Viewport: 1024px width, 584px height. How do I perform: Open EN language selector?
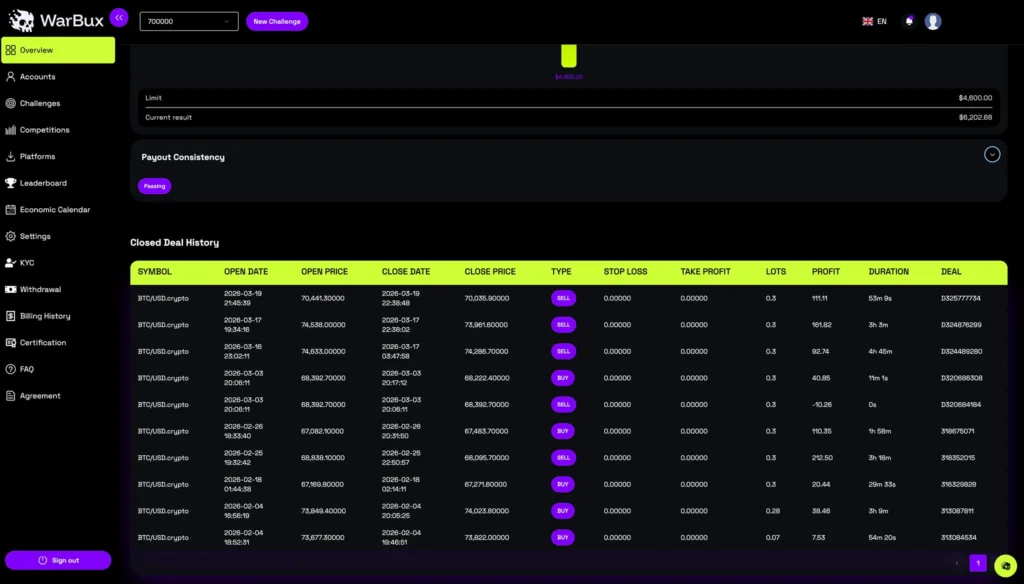click(x=882, y=22)
